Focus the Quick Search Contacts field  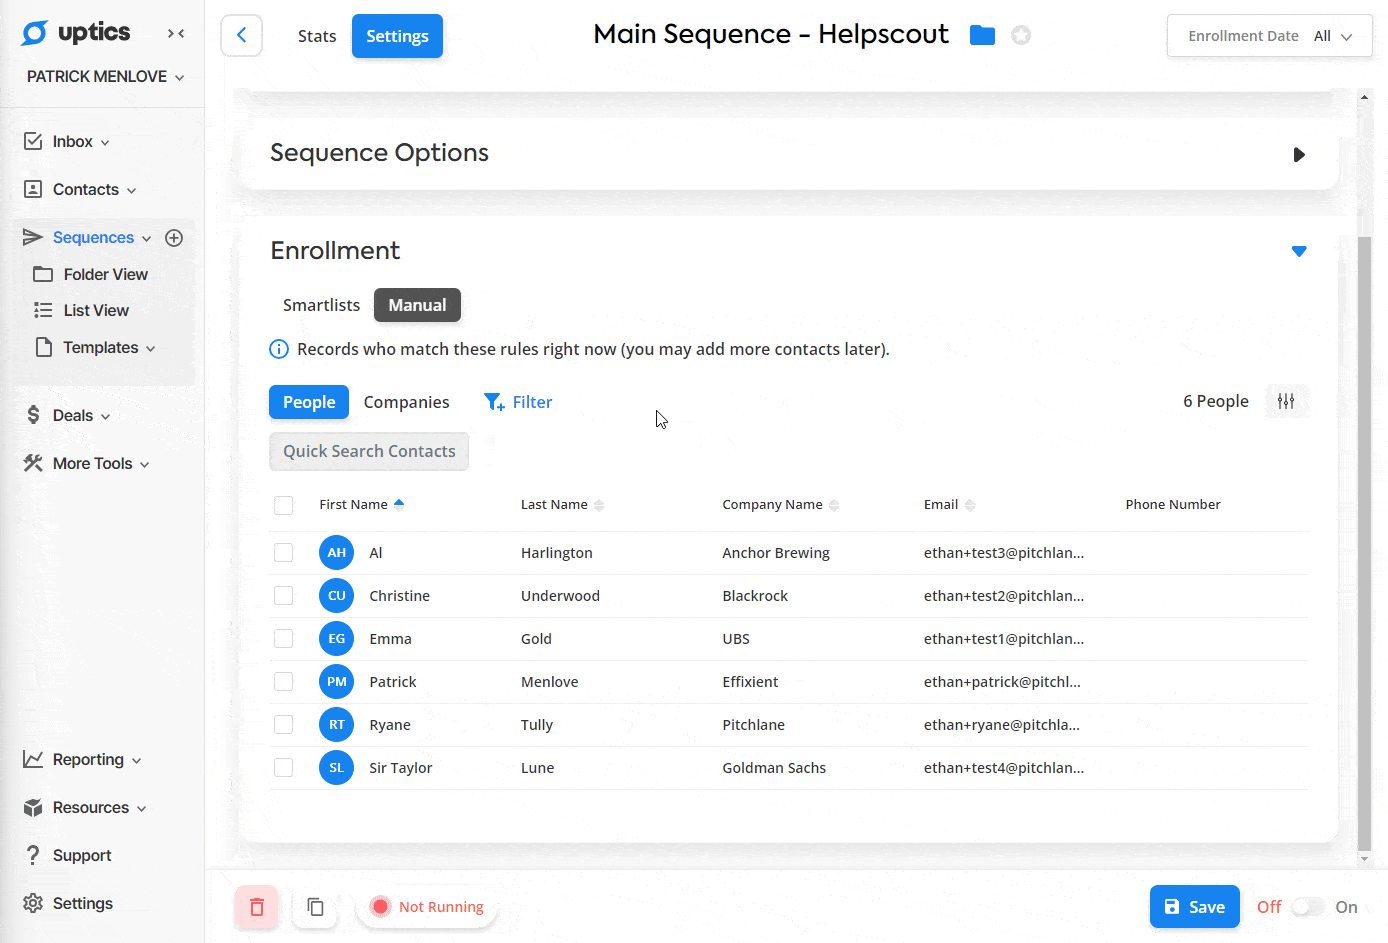(369, 451)
